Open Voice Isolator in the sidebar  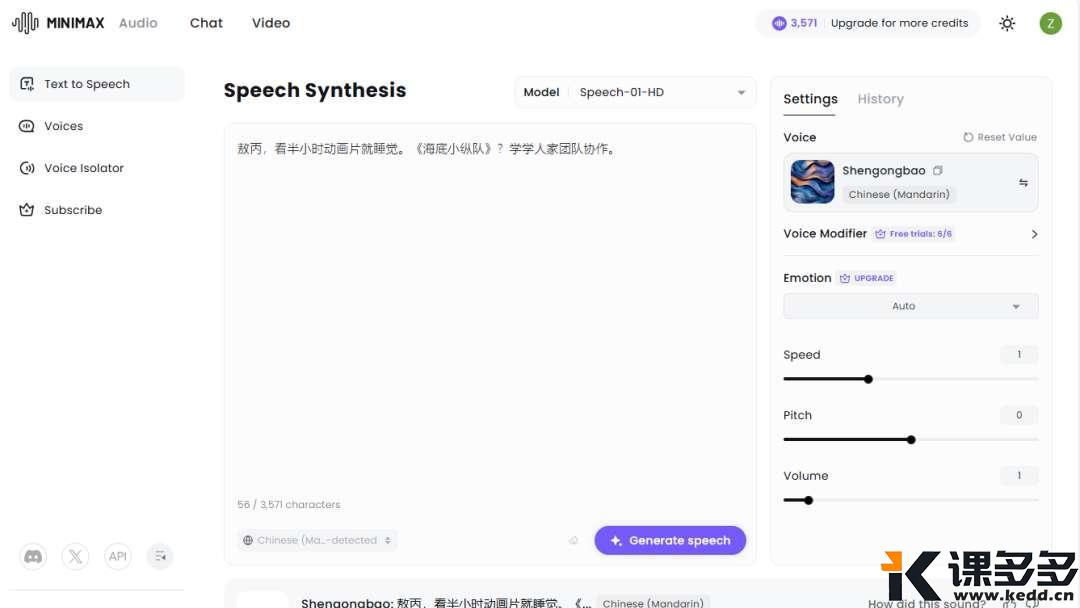[x=97, y=168]
